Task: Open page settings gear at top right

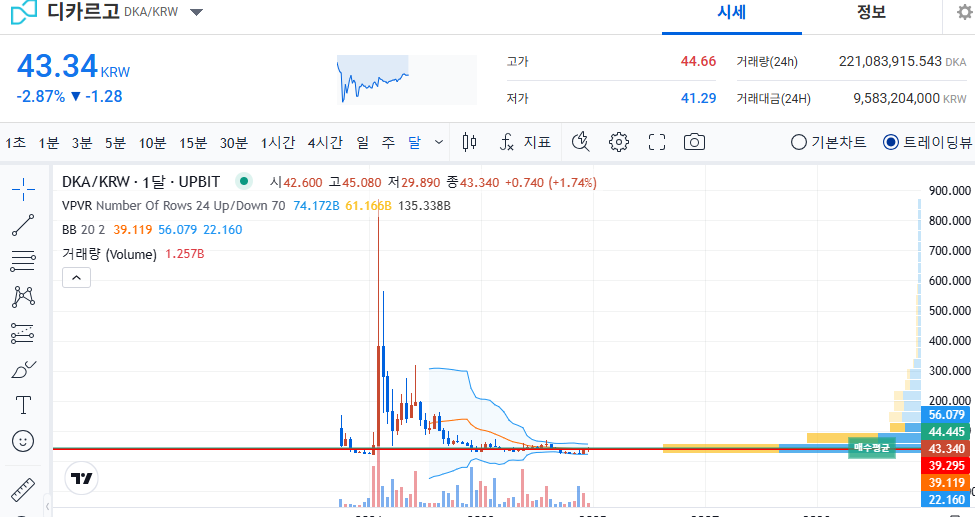Action: click(966, 12)
